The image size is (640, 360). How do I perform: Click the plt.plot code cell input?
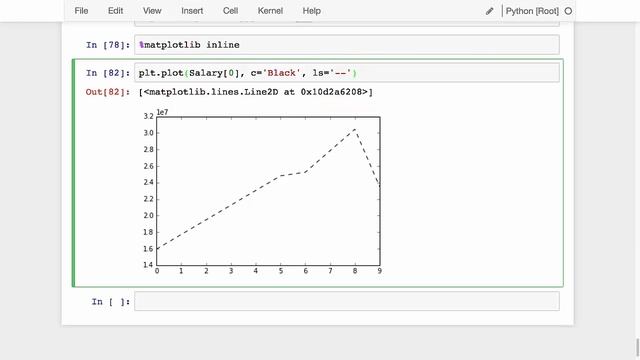pos(347,73)
